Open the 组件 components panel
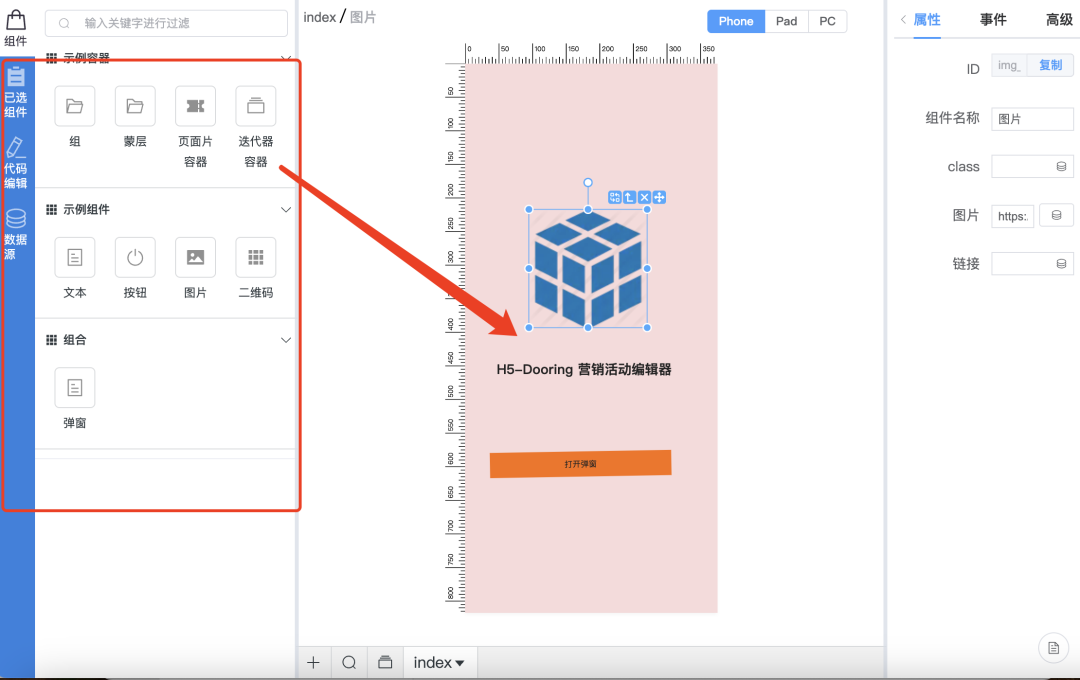The width and height of the screenshot is (1080, 680). 16,28
